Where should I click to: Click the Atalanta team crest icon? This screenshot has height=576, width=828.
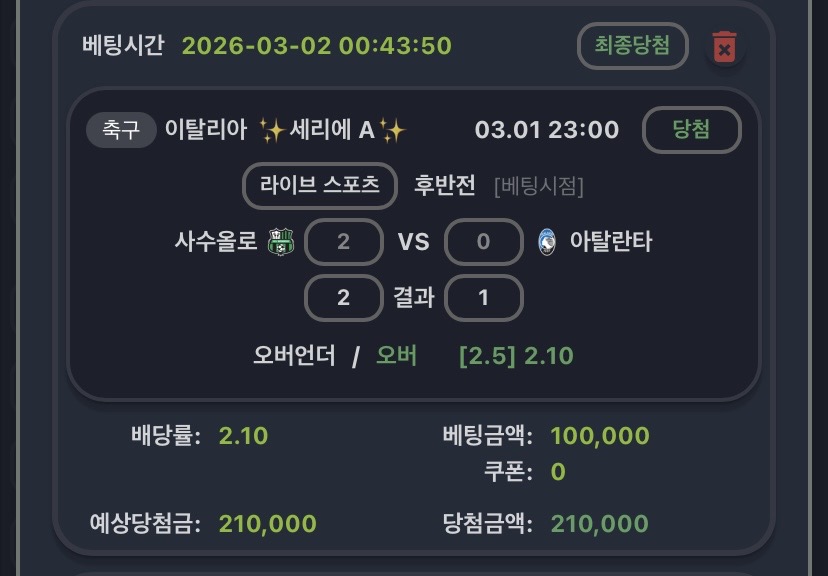[546, 242]
